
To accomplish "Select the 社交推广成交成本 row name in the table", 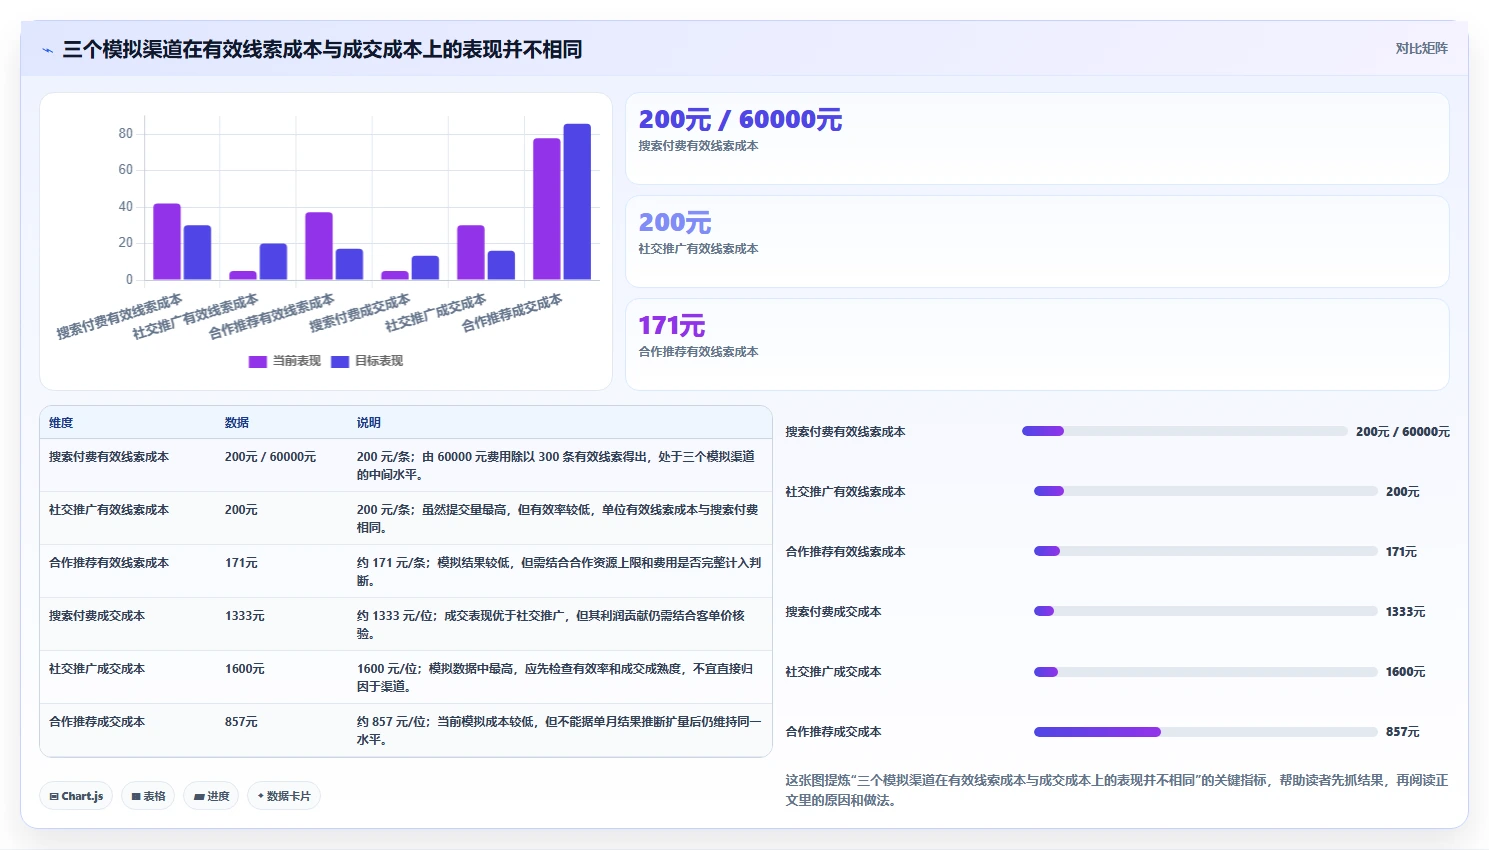I will pos(97,669).
